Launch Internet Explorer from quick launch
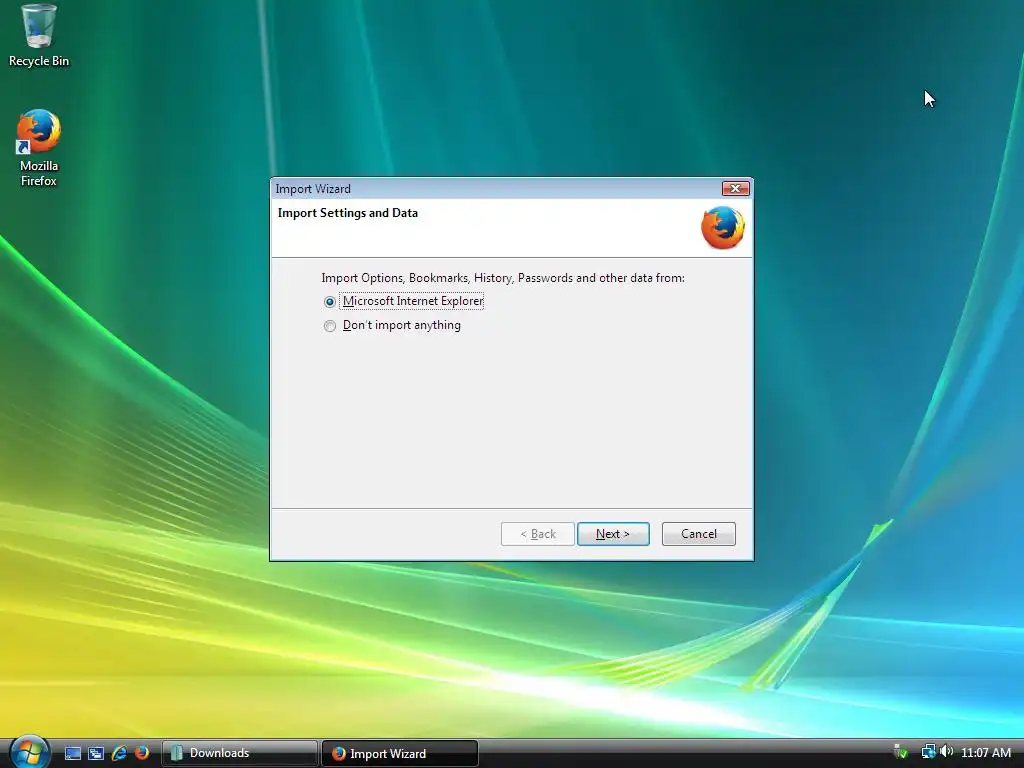1024x768 pixels. [x=119, y=753]
